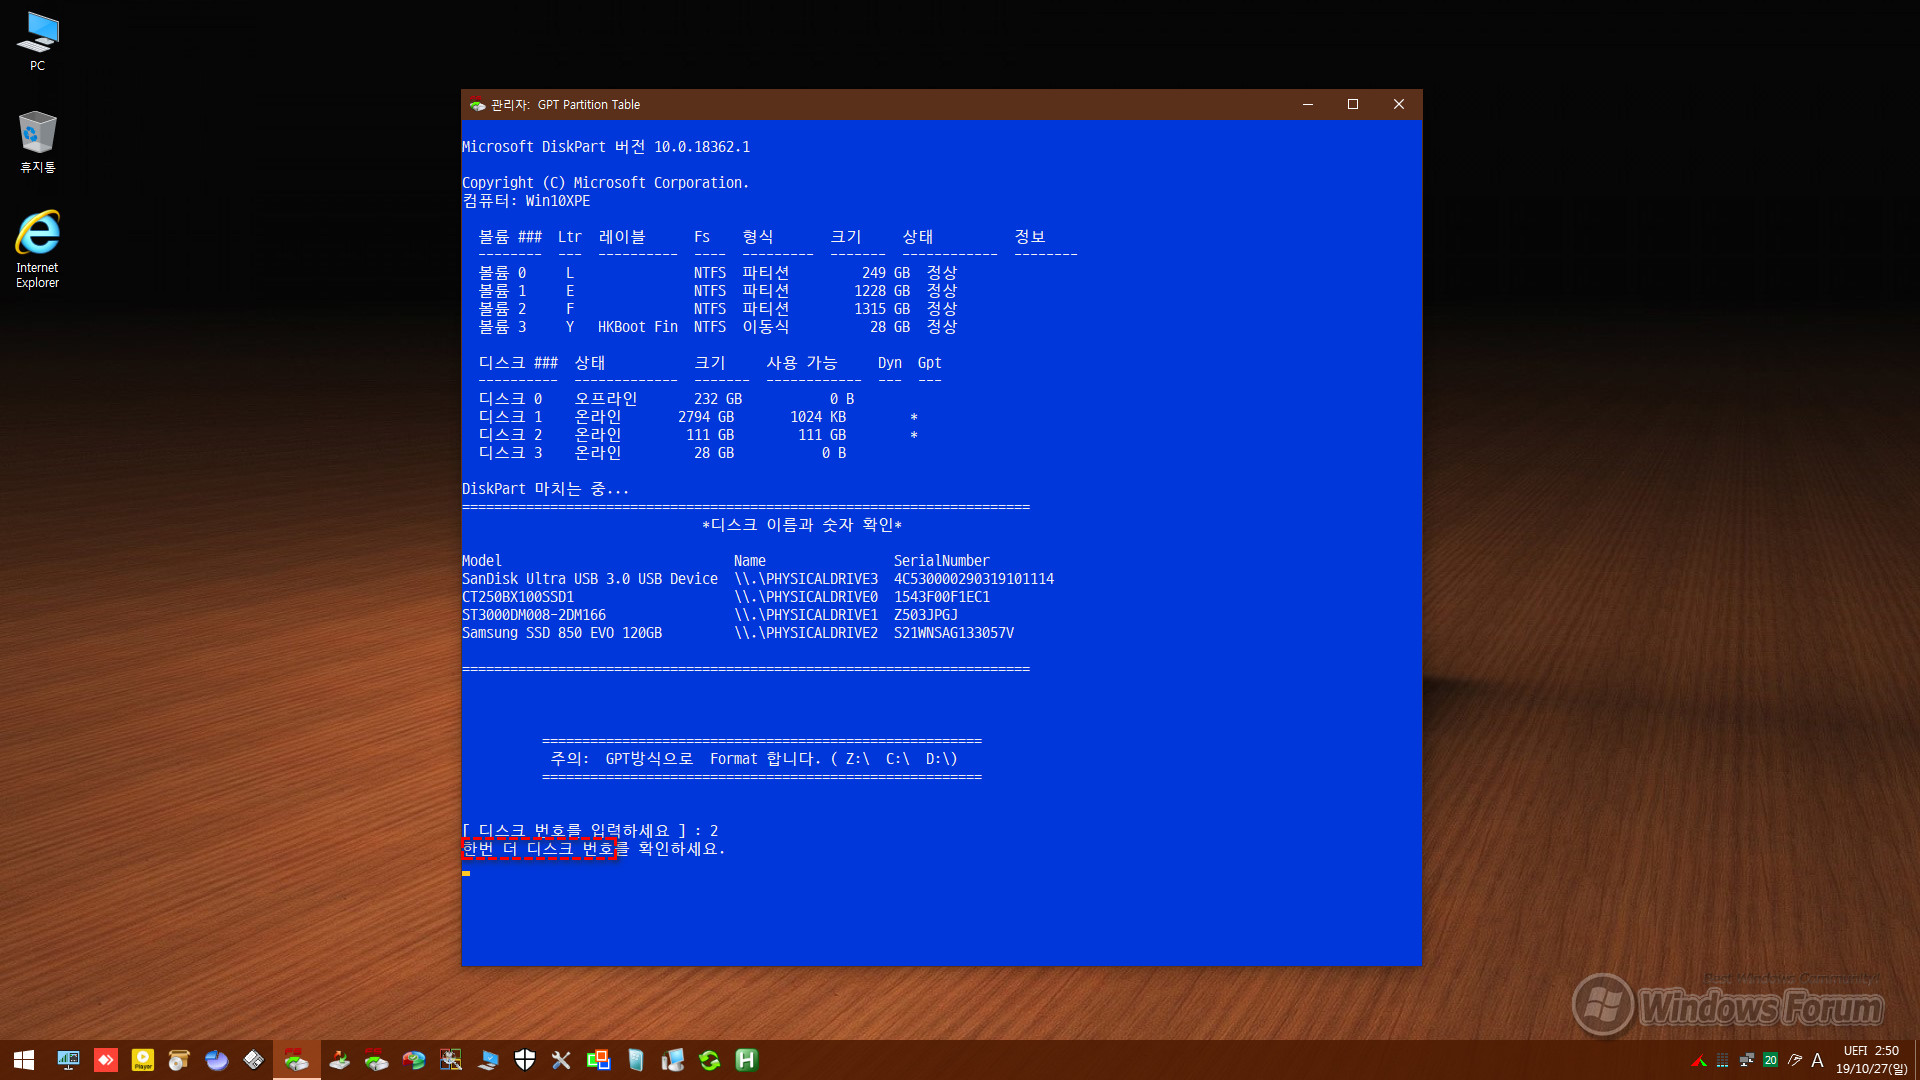This screenshot has height=1080, width=1920.
Task: Click the blinking console cursor
Action: tap(466, 873)
